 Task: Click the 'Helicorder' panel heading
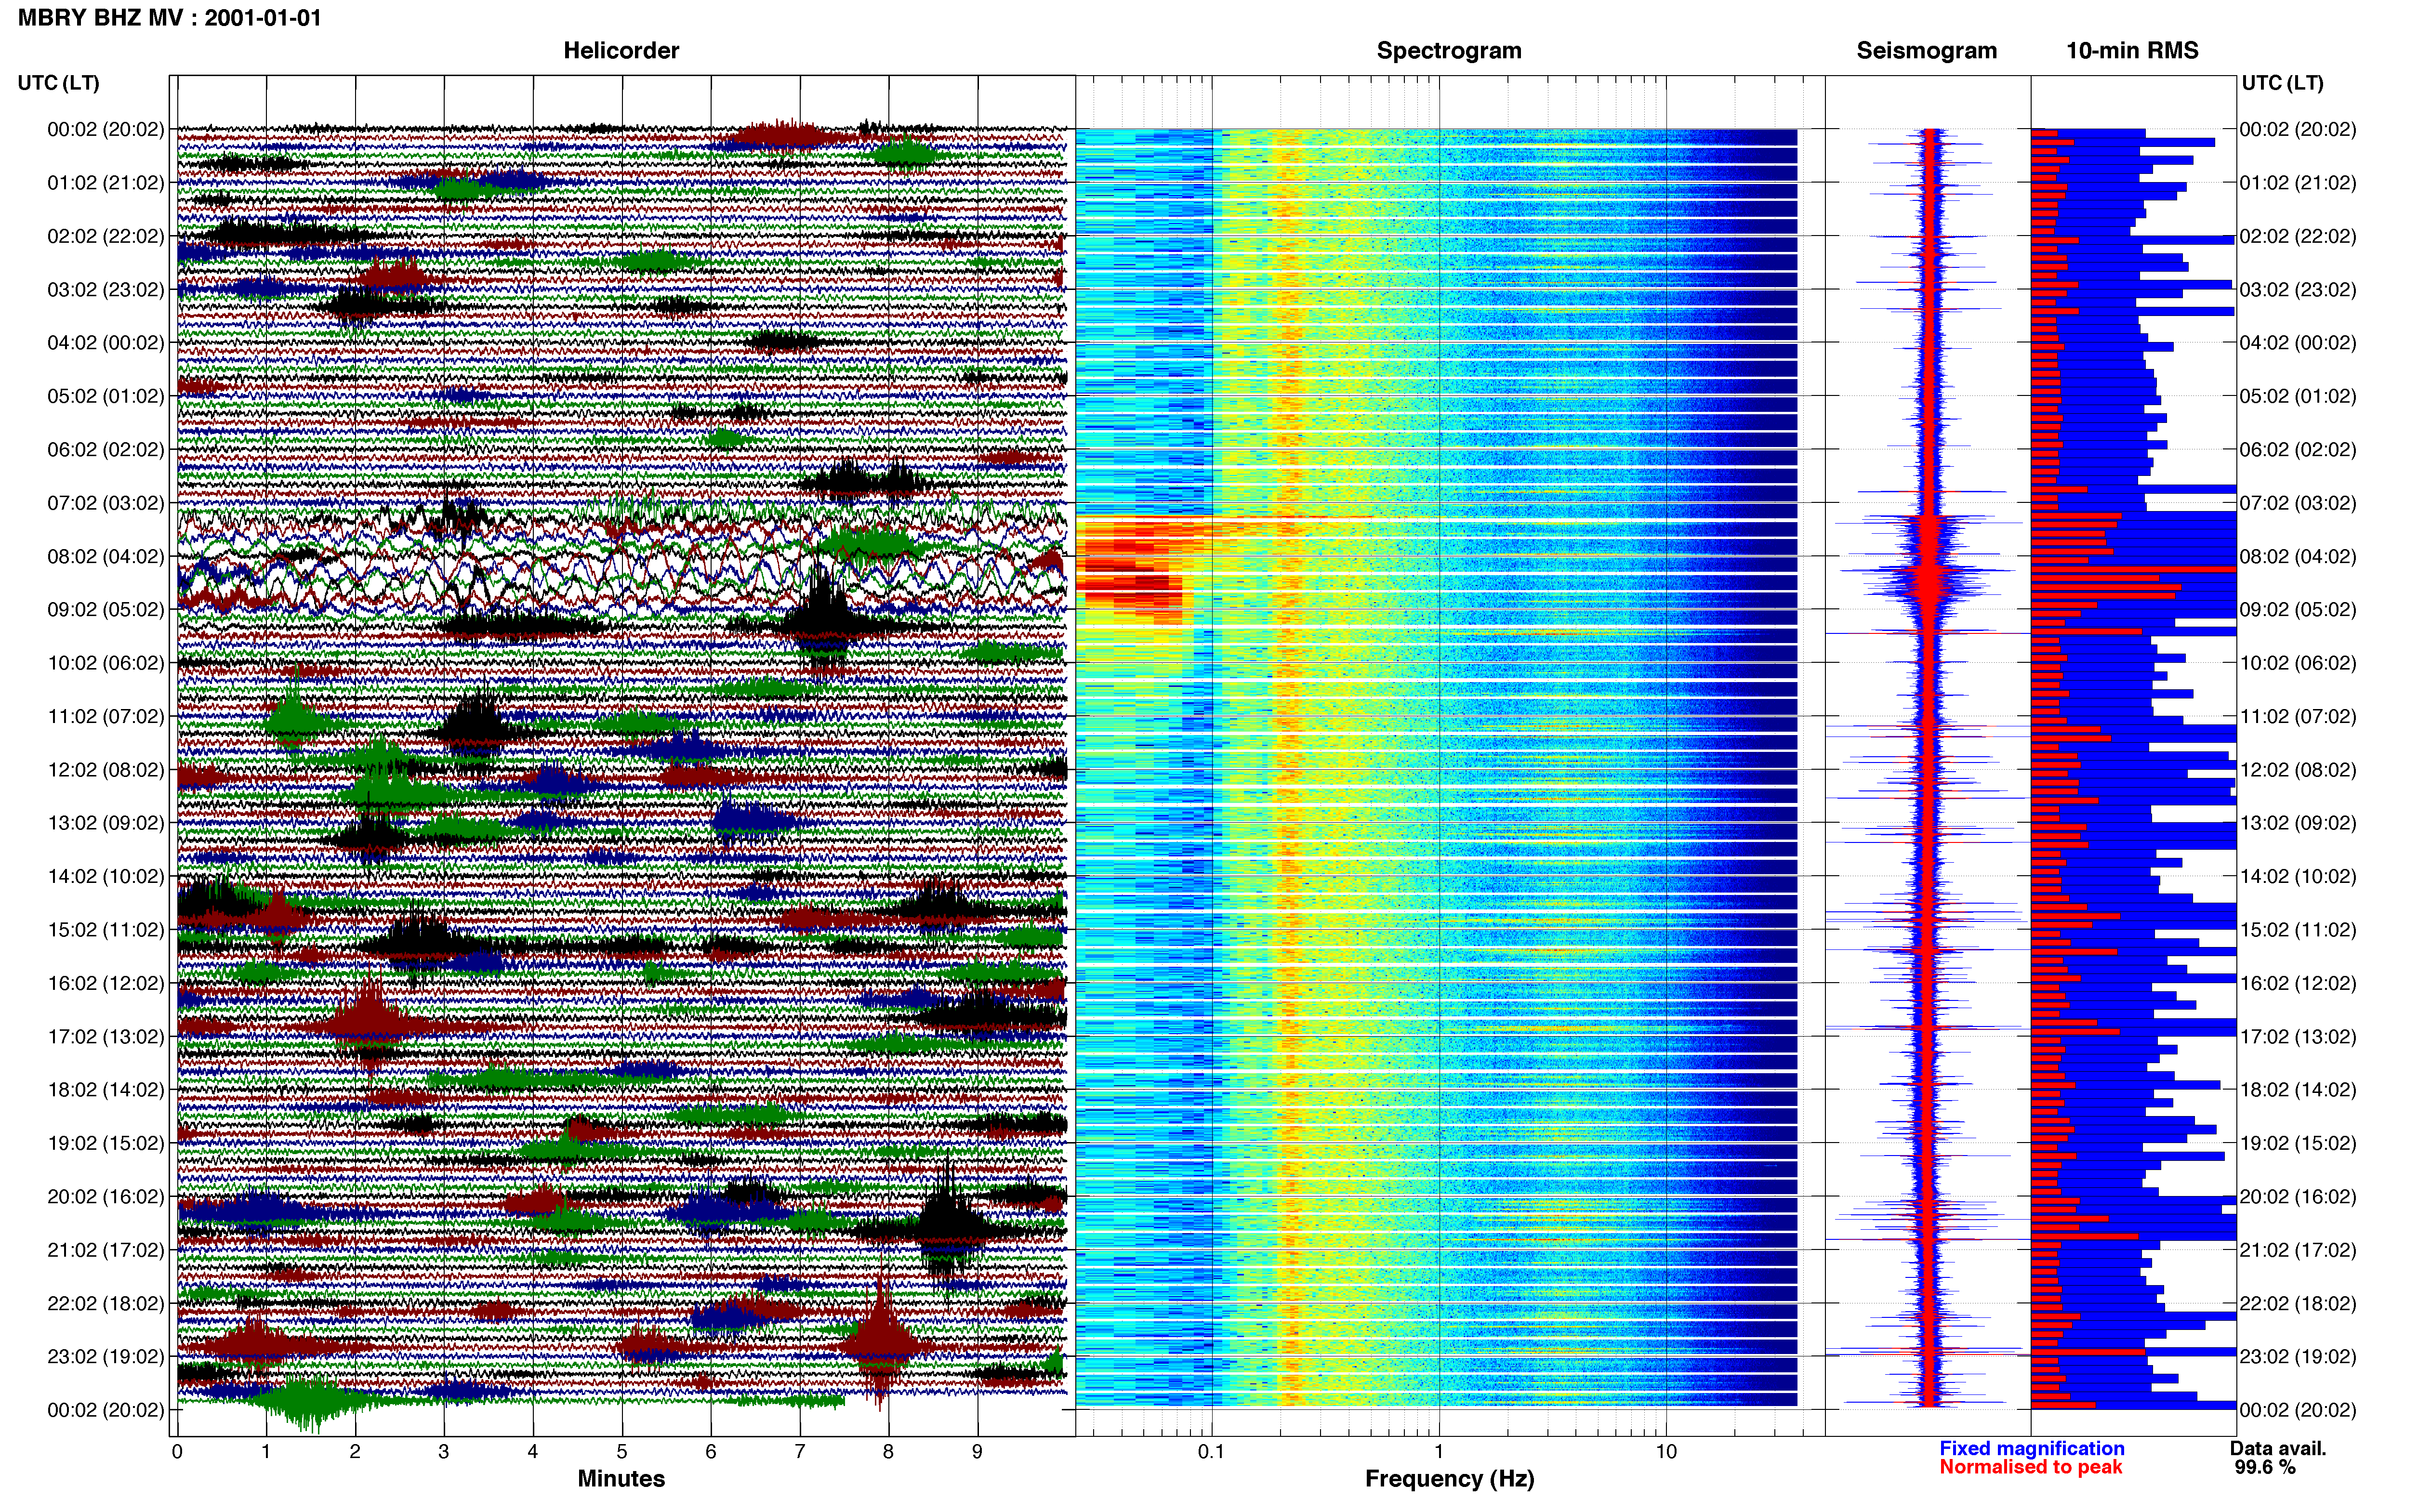621,51
